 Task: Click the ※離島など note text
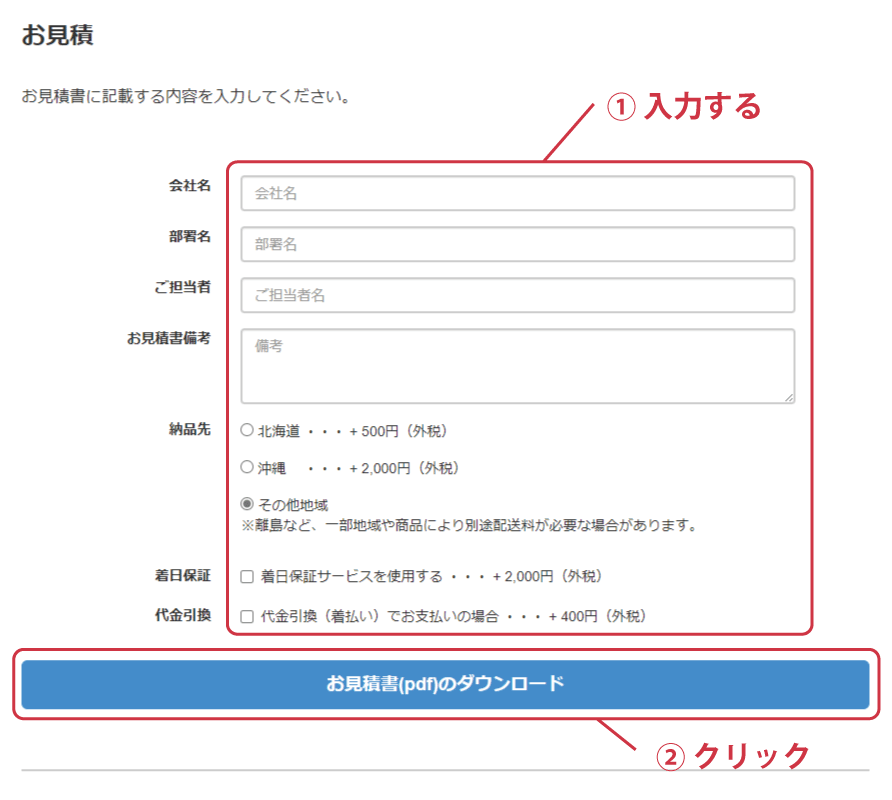[470, 525]
